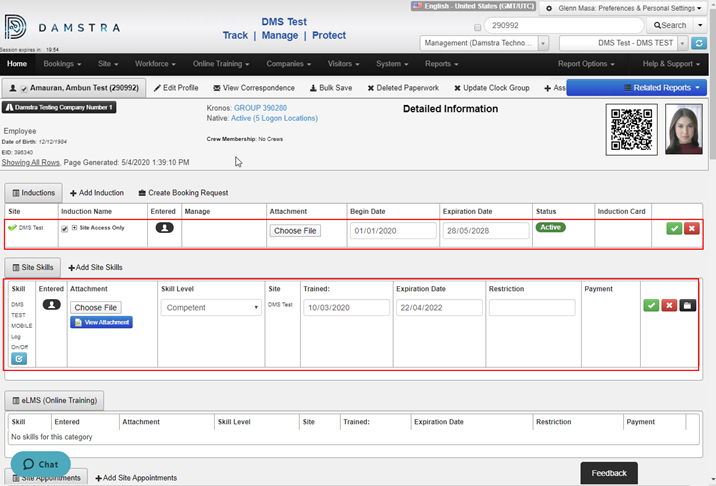Open Active (5 Logon Locations) link
716x486 pixels.
(274, 118)
